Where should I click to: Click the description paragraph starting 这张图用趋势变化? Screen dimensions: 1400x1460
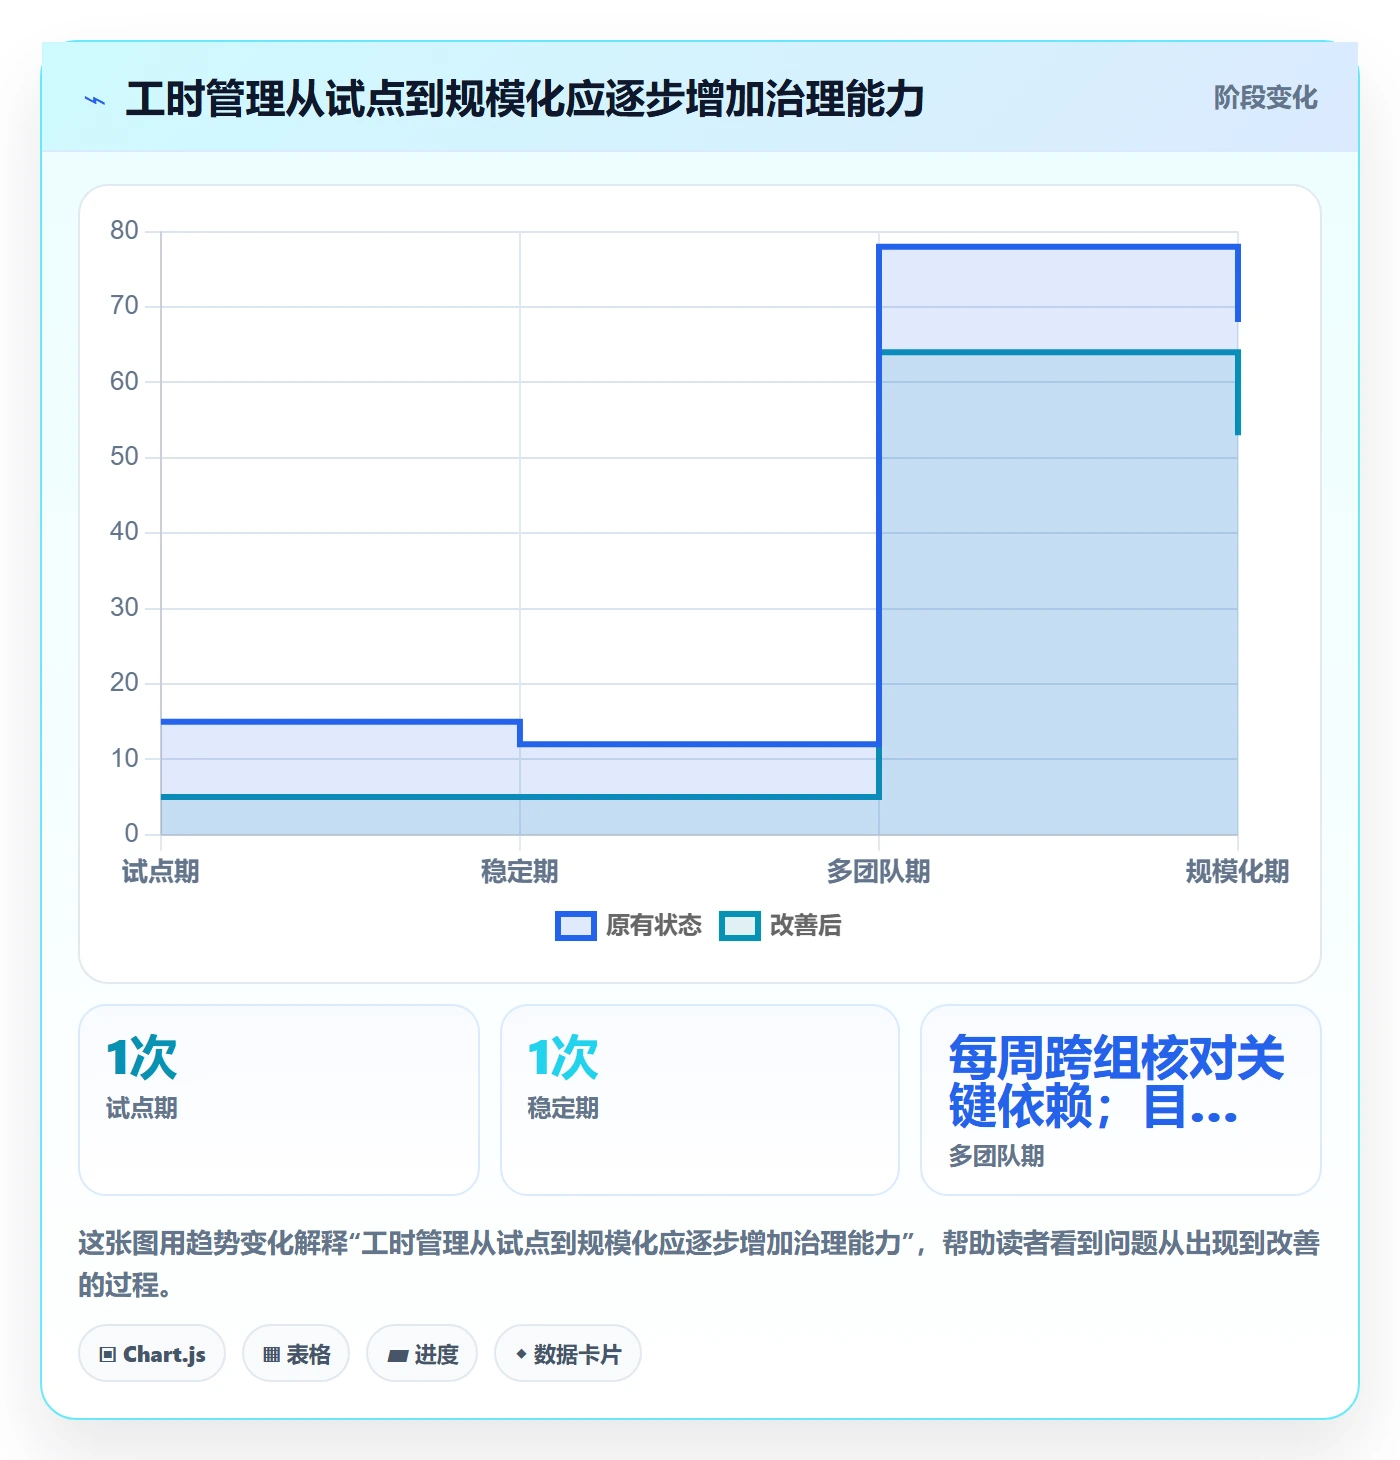pyautogui.click(x=700, y=1264)
